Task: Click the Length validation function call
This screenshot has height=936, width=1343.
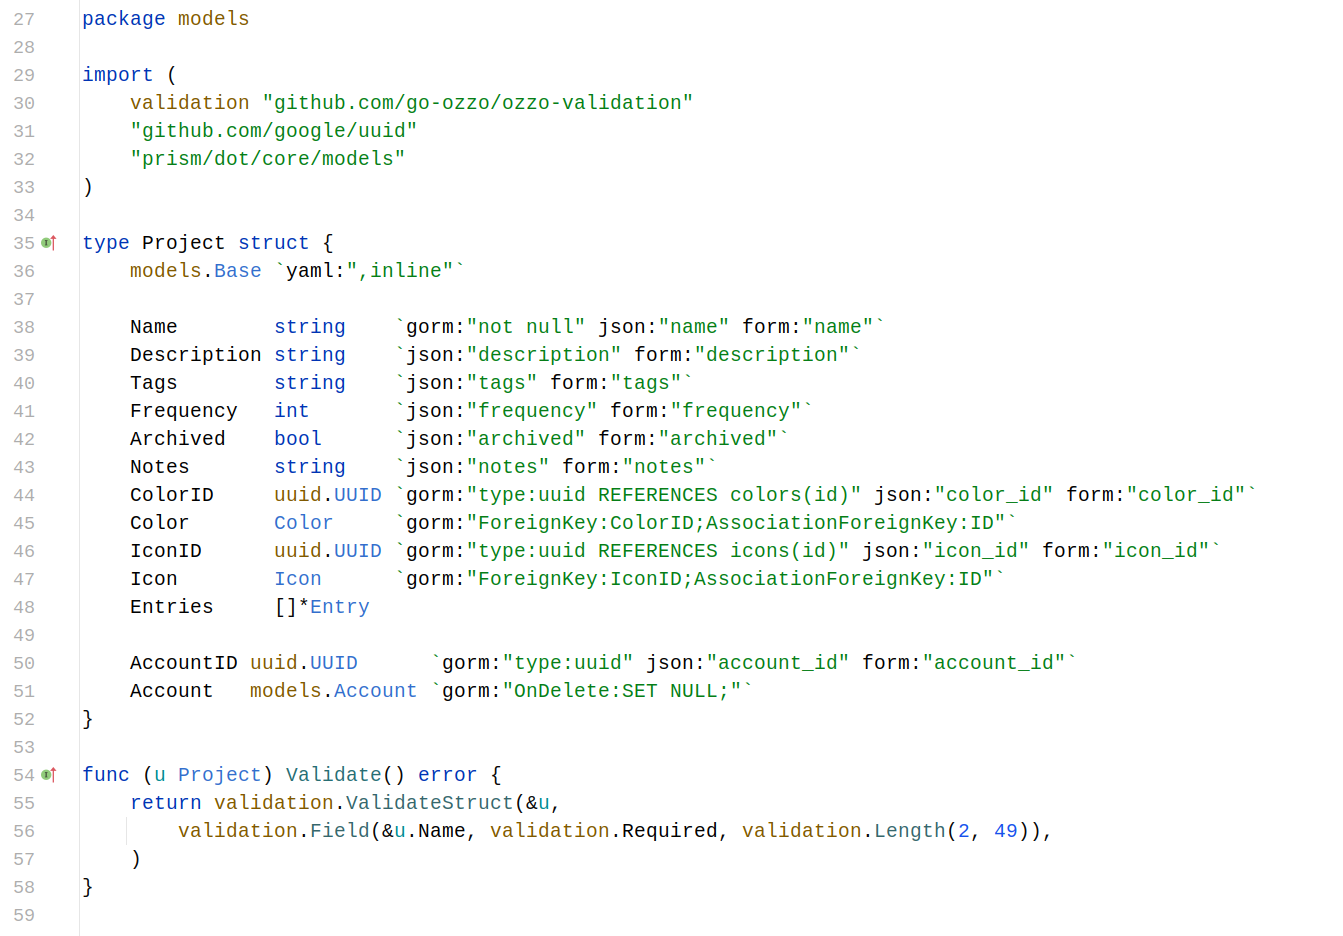Action: [909, 831]
